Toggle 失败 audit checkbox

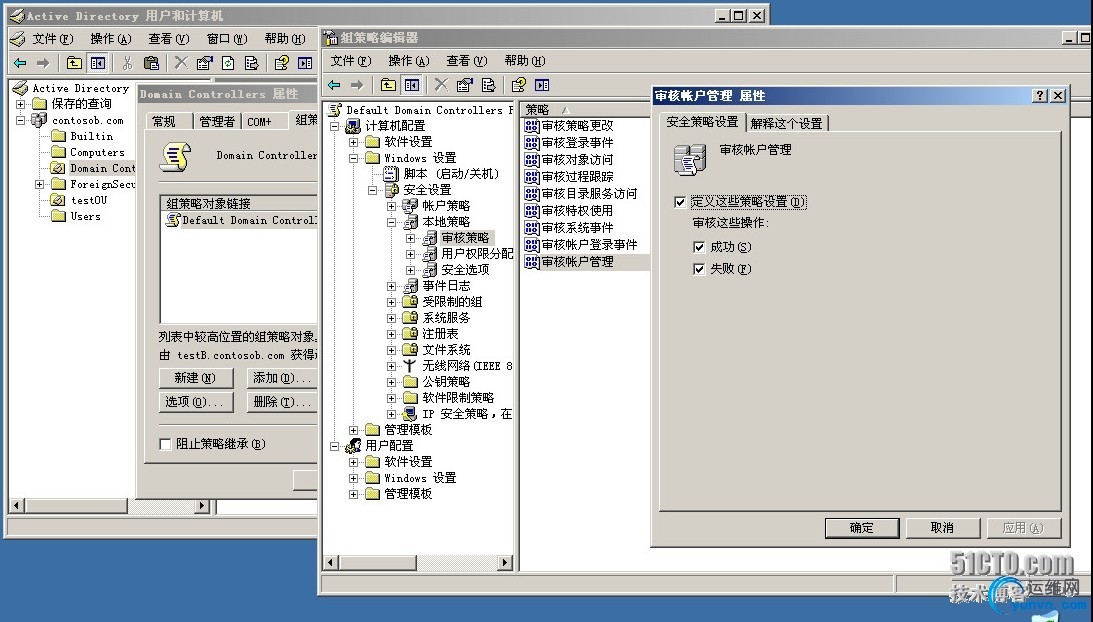[699, 269]
